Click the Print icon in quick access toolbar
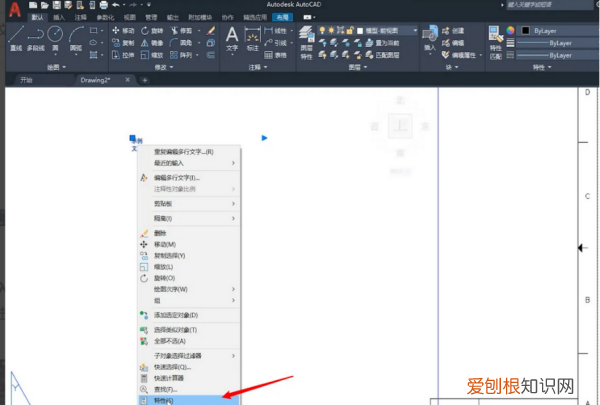The image size is (600, 405). 104,5
